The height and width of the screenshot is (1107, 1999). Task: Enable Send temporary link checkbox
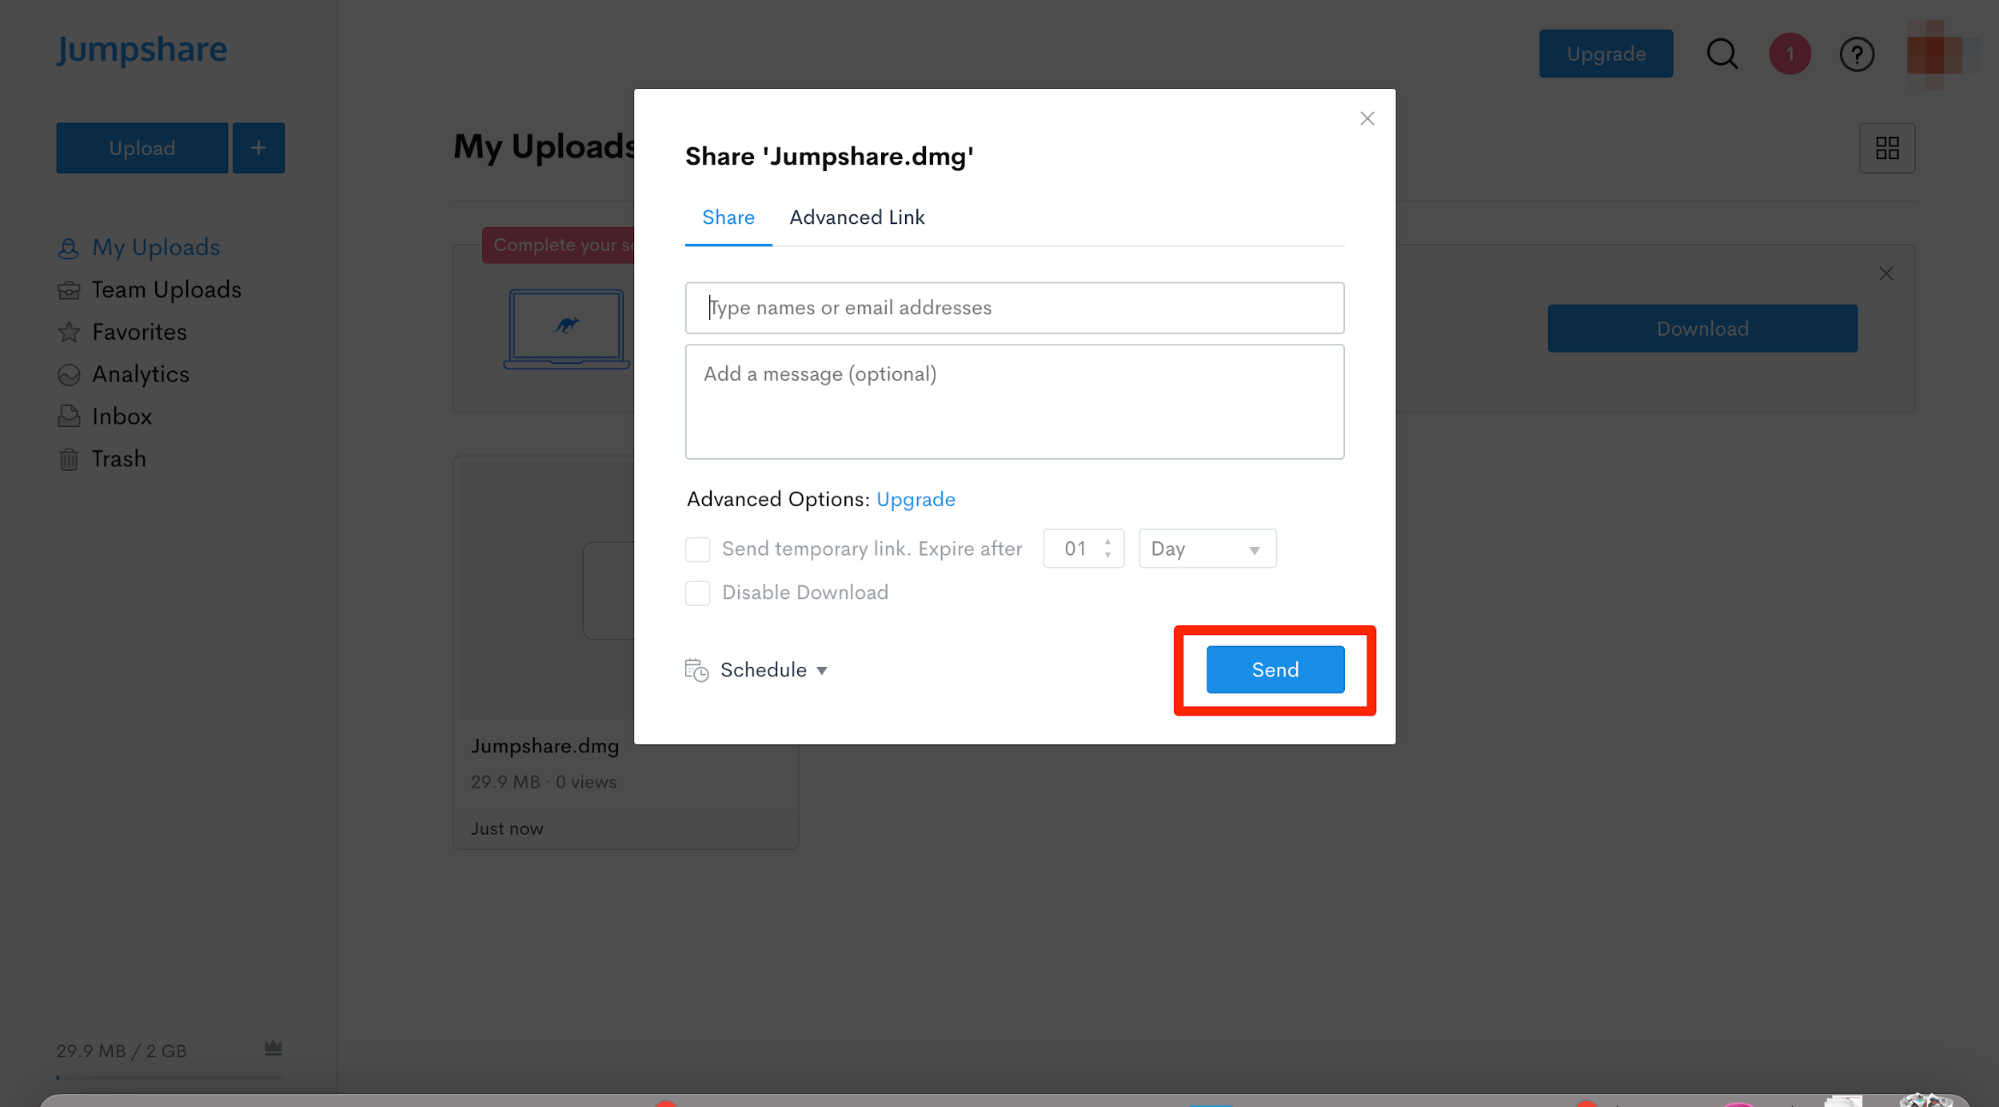tap(698, 549)
